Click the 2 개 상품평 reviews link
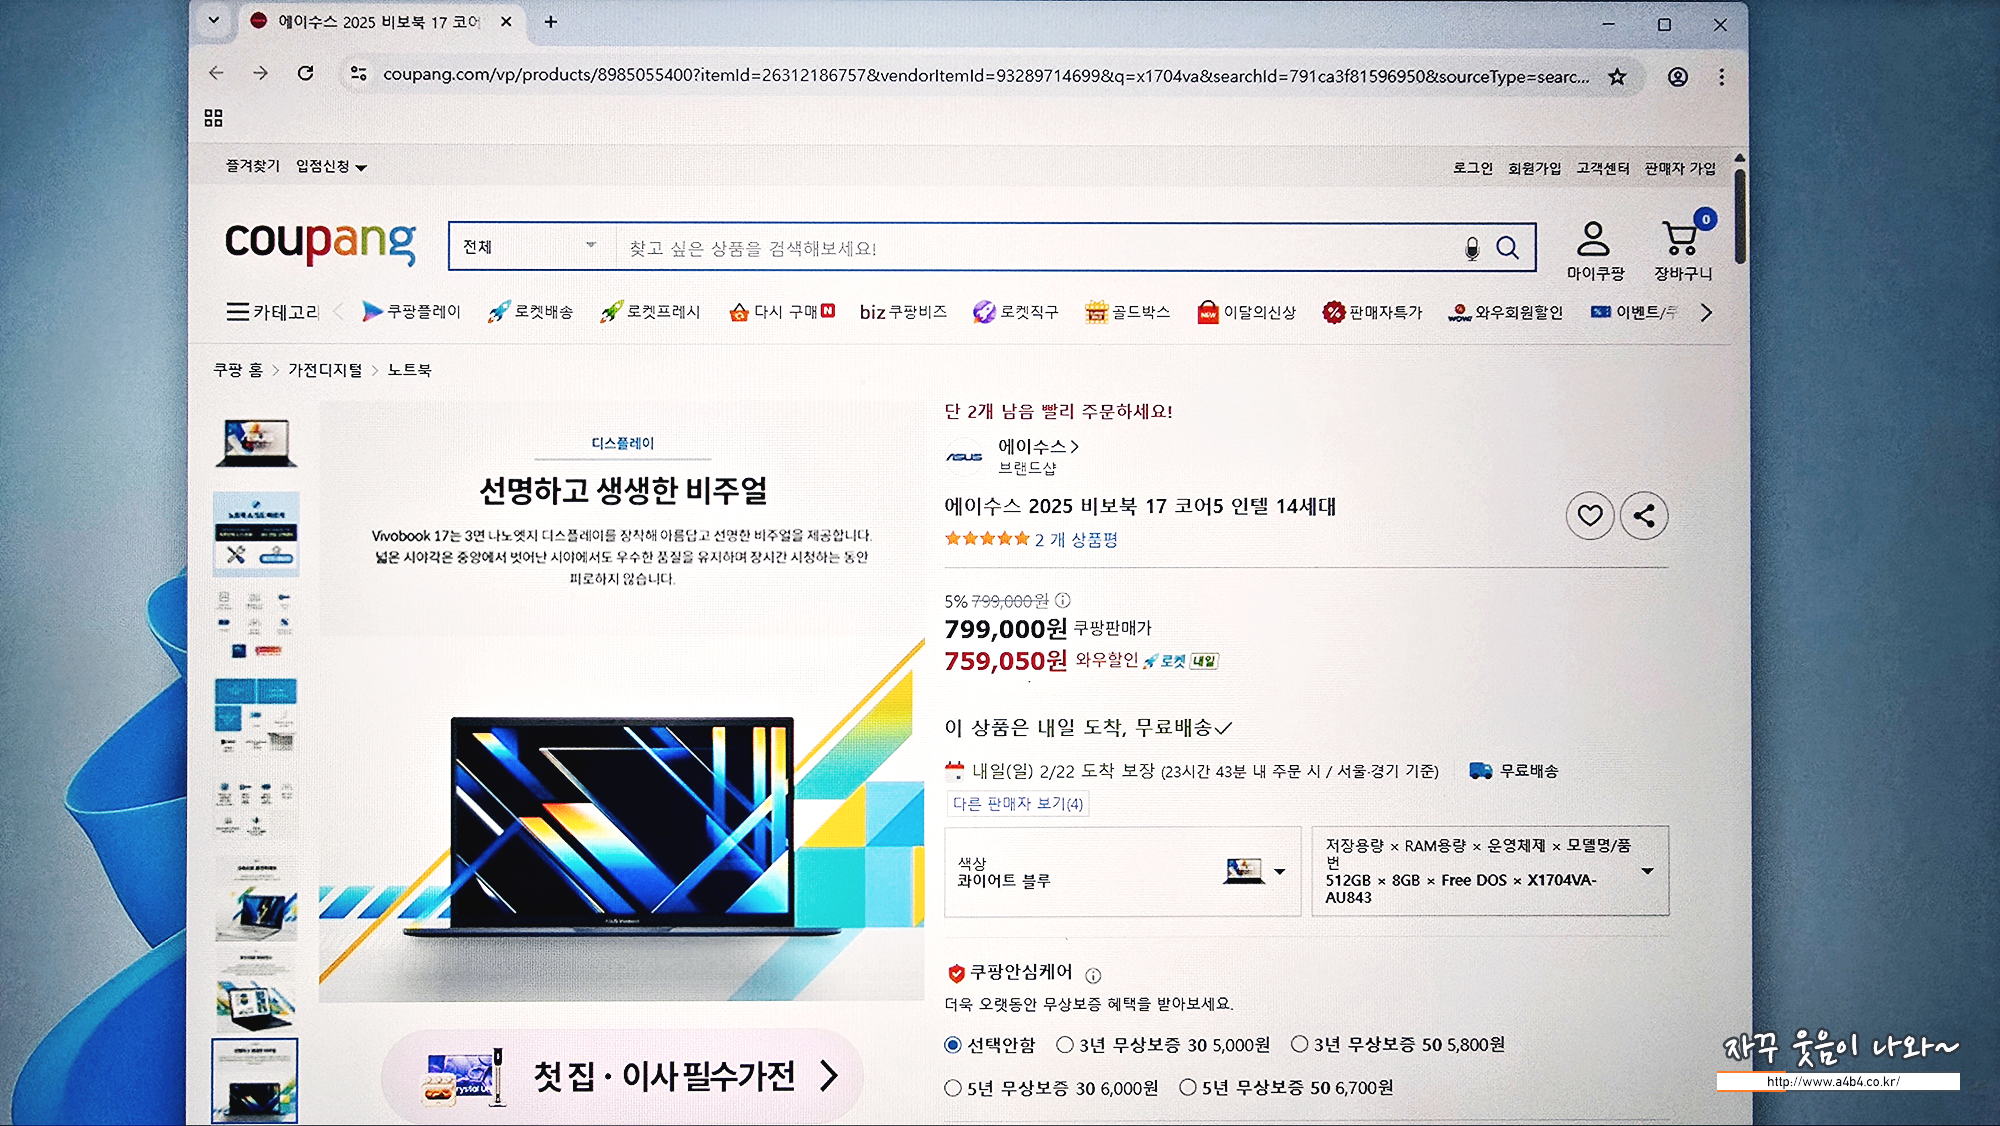 coord(1076,540)
